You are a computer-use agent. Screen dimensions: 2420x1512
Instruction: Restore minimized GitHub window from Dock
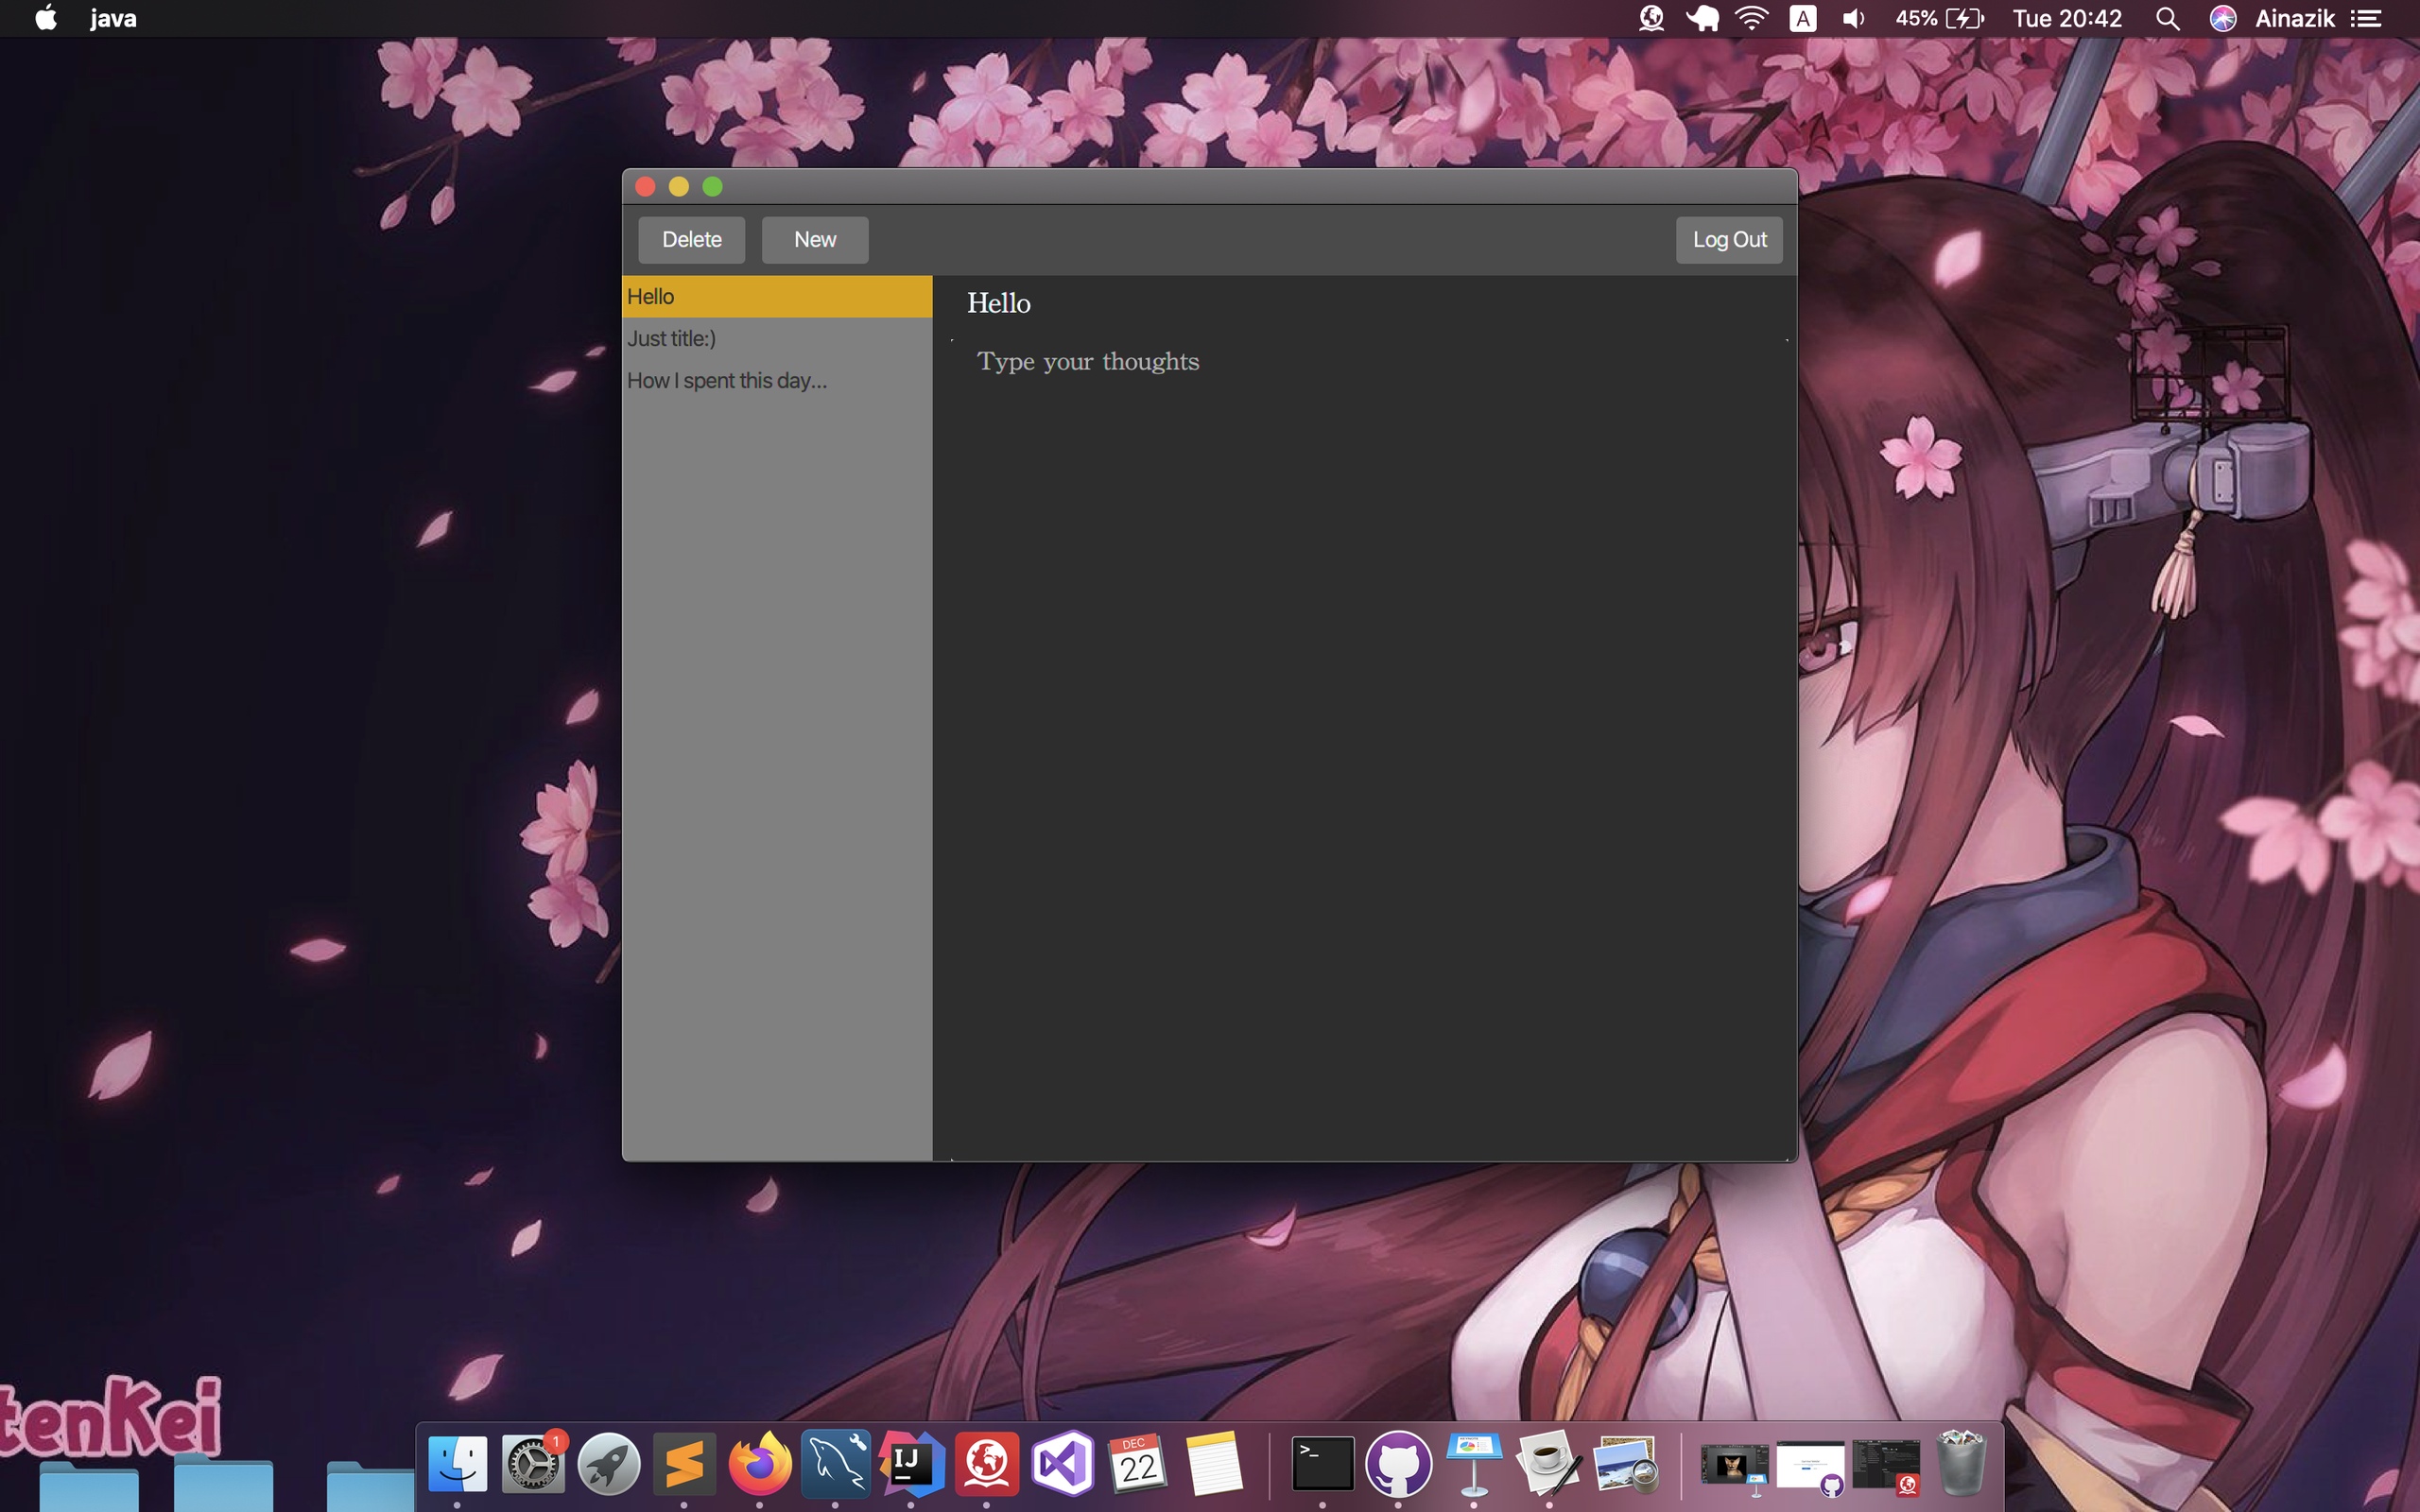click(x=1810, y=1467)
